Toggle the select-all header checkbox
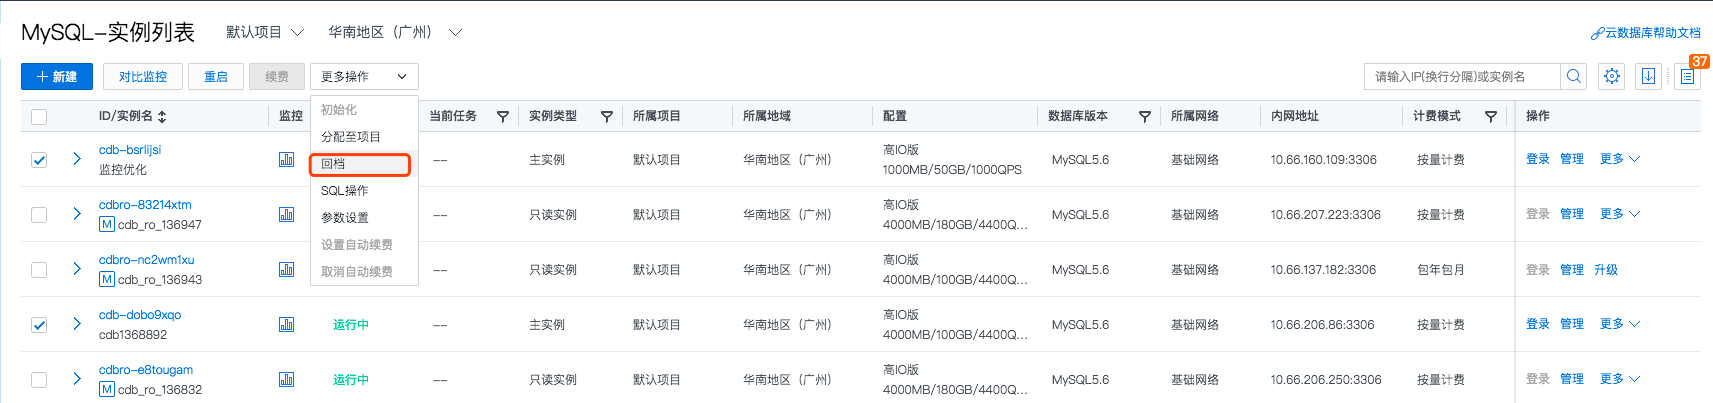The height and width of the screenshot is (403, 1713). click(39, 117)
